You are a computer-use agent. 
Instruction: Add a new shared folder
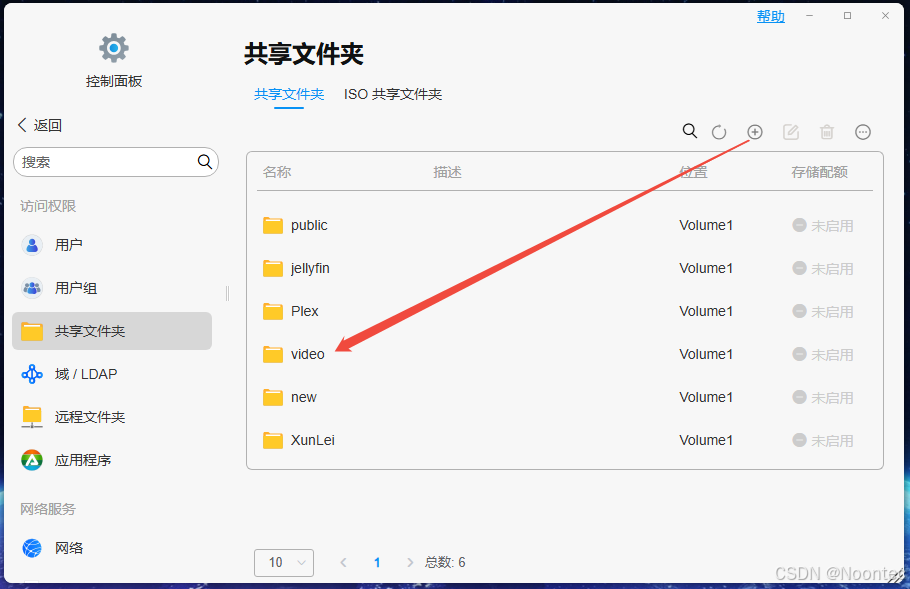(x=754, y=132)
